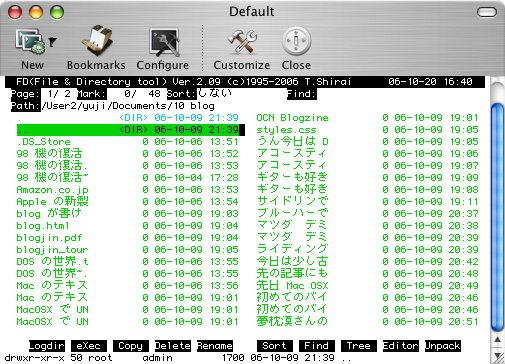Open the dropdown arrow beside New

point(52,42)
